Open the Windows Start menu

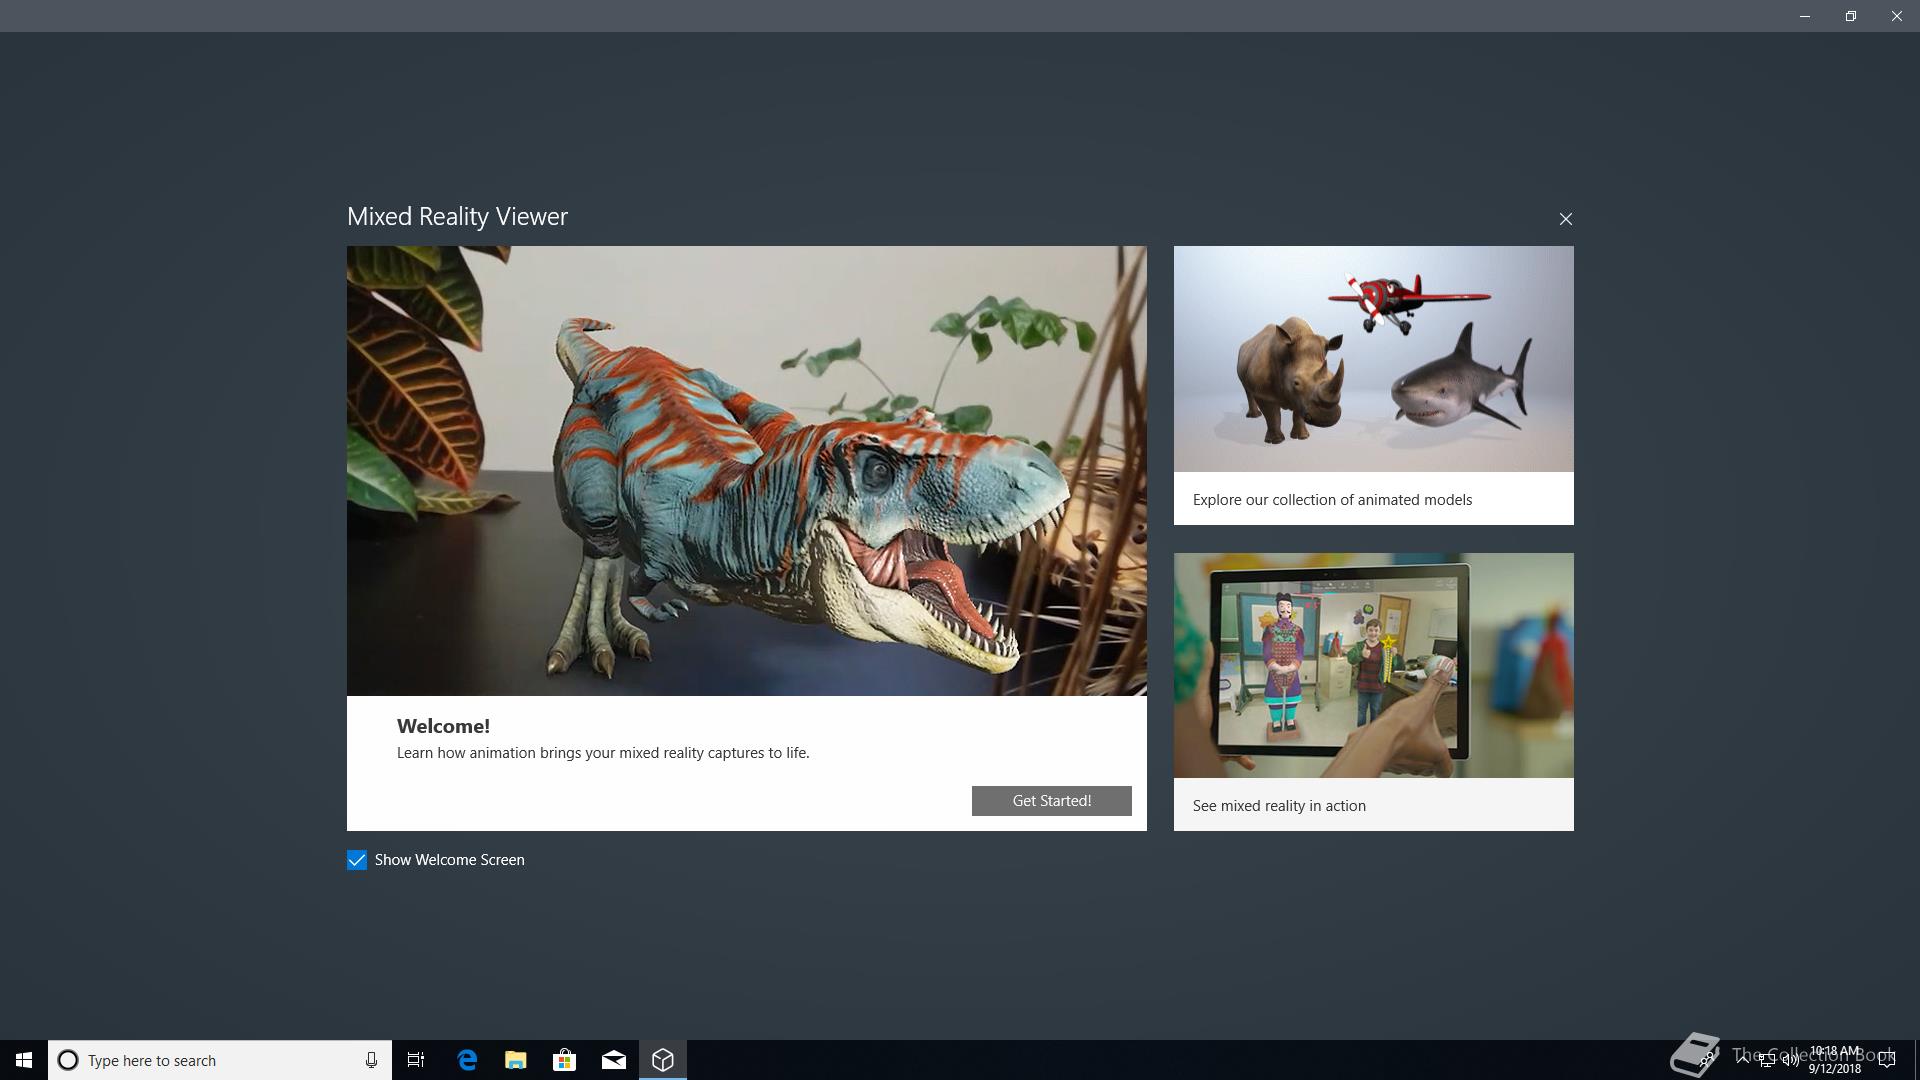tap(24, 1060)
